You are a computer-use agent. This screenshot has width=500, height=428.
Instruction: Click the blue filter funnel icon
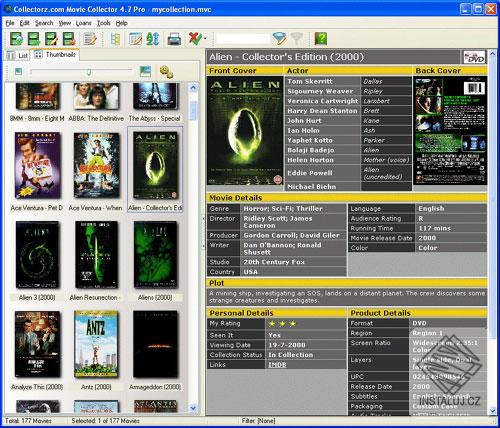[279, 39]
